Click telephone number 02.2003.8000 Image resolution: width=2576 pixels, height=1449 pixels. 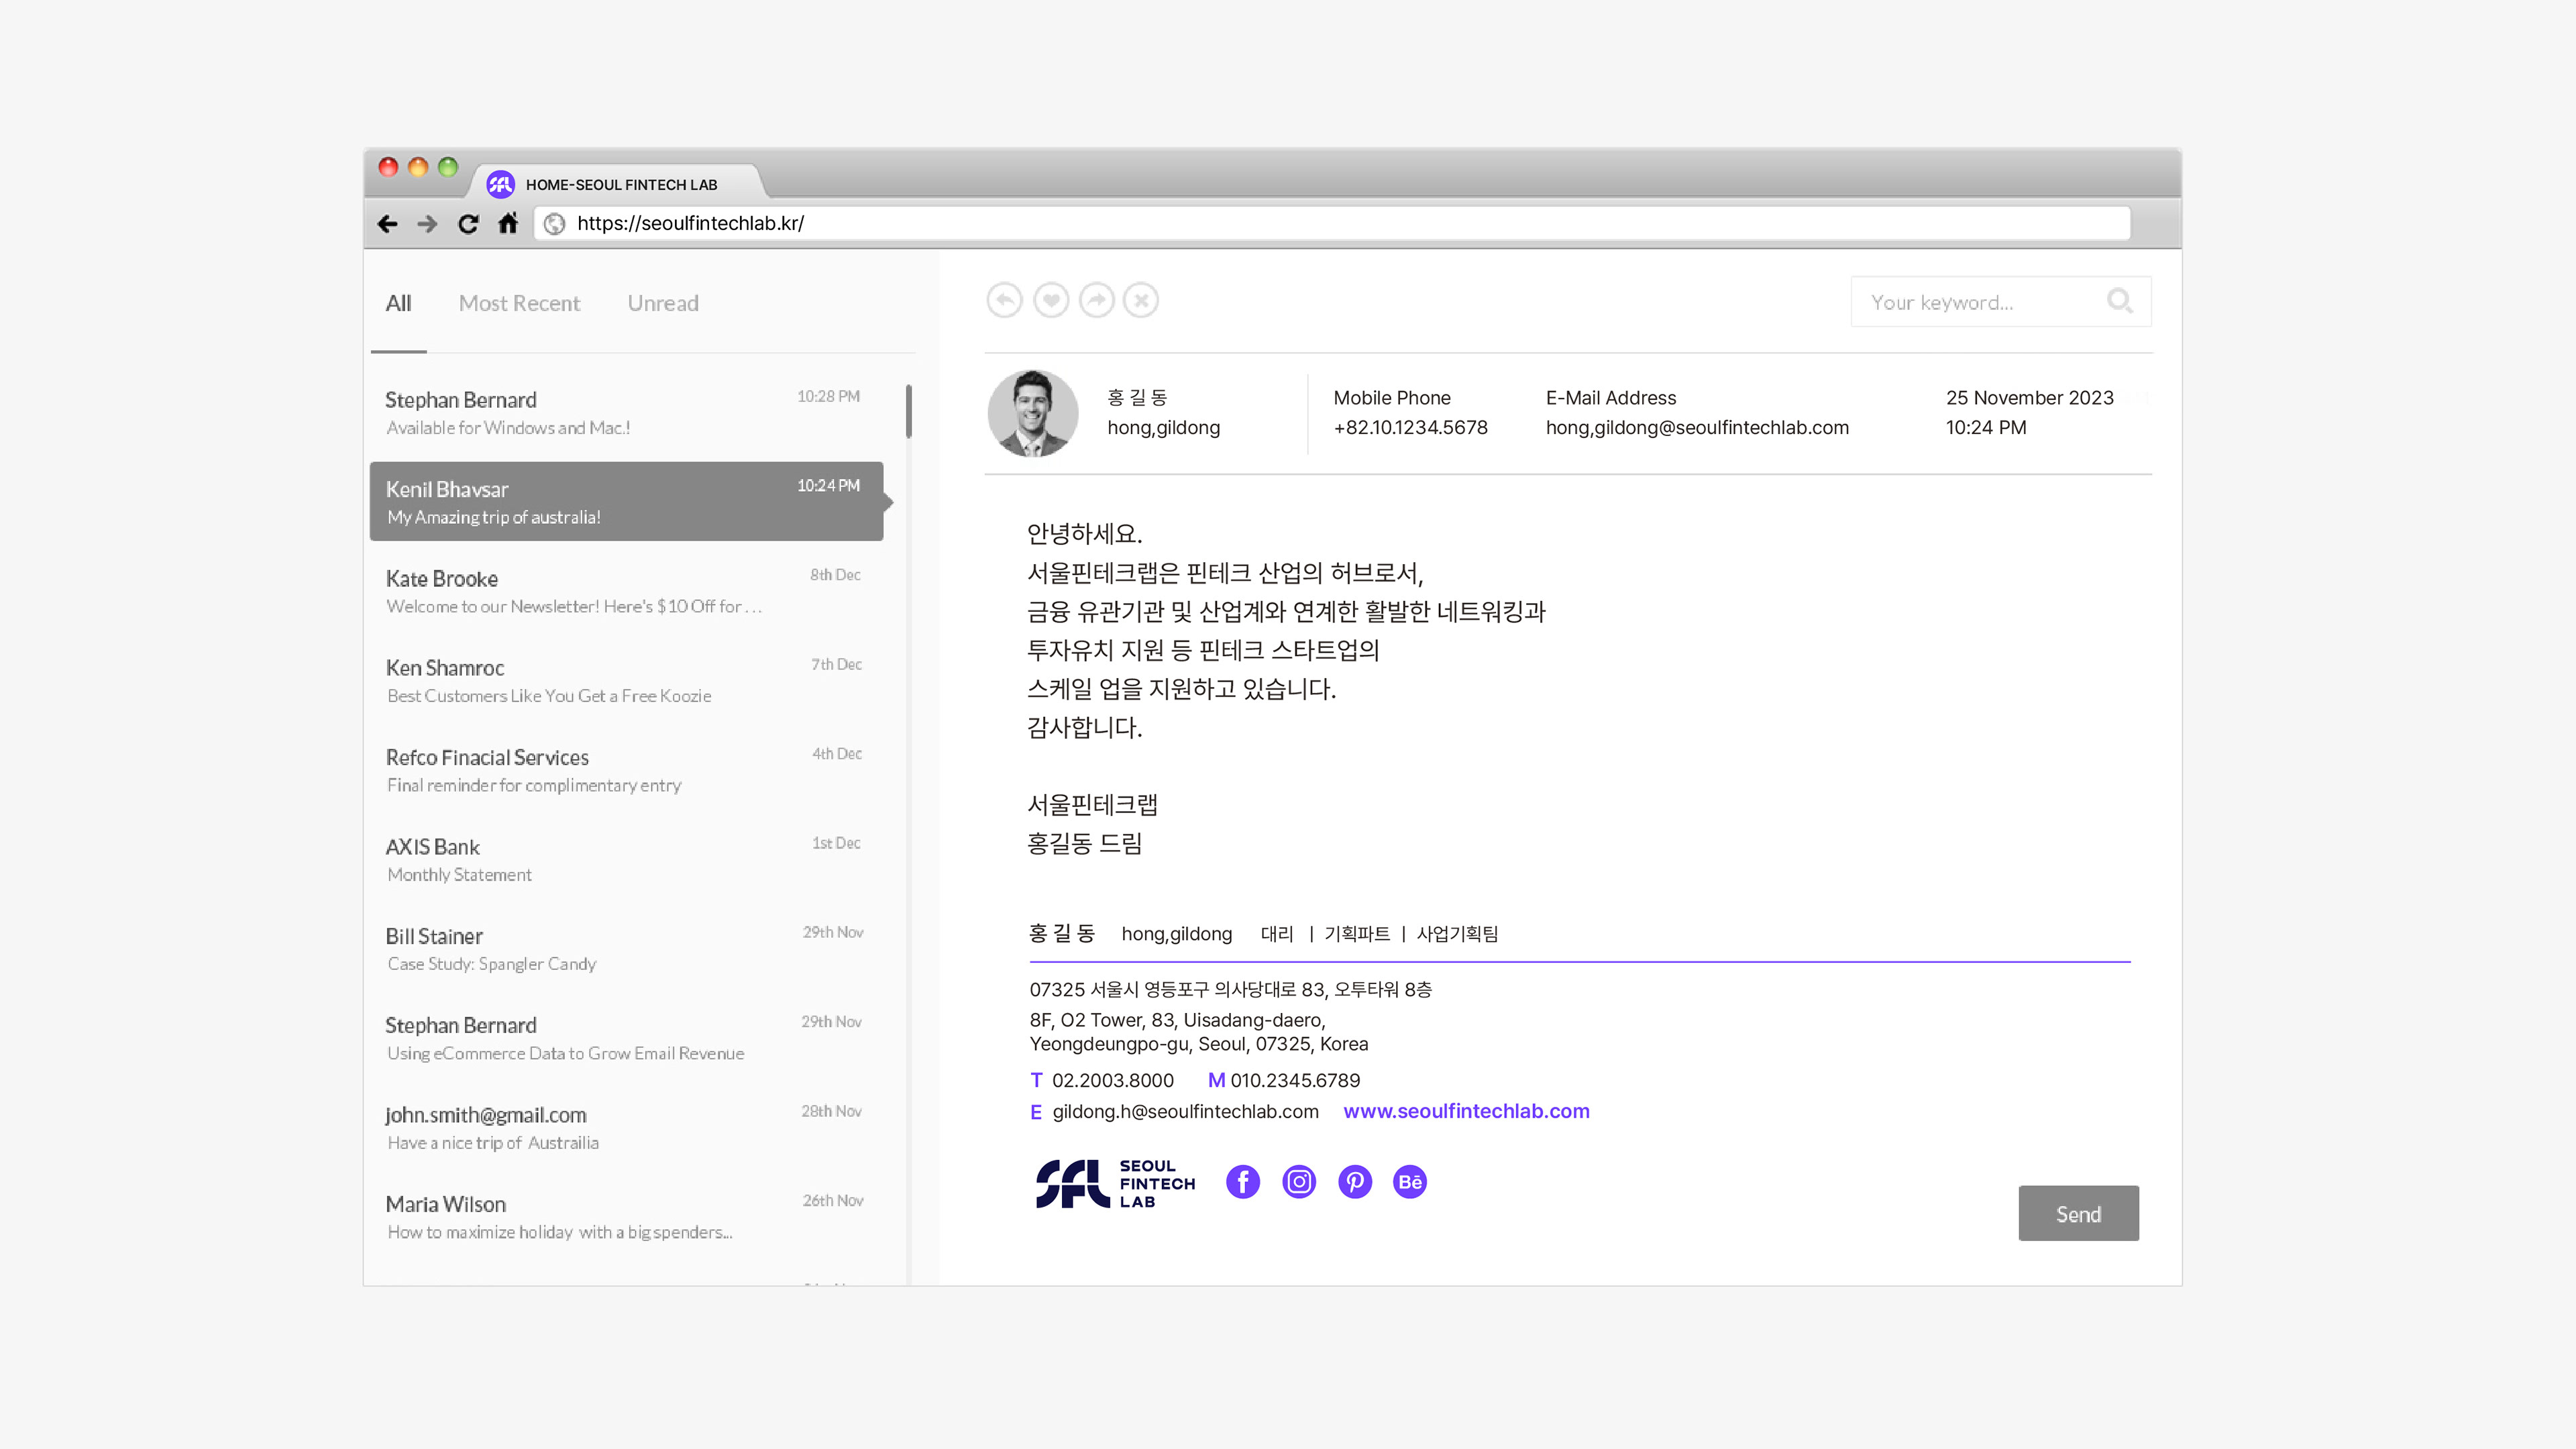click(x=1112, y=1080)
